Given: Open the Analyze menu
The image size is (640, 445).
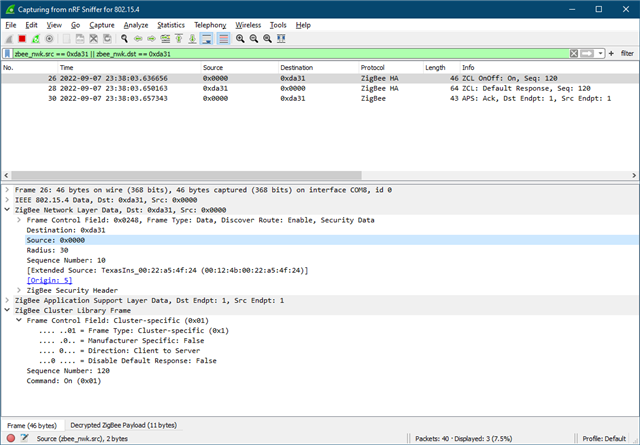Looking at the screenshot, I should 136,25.
